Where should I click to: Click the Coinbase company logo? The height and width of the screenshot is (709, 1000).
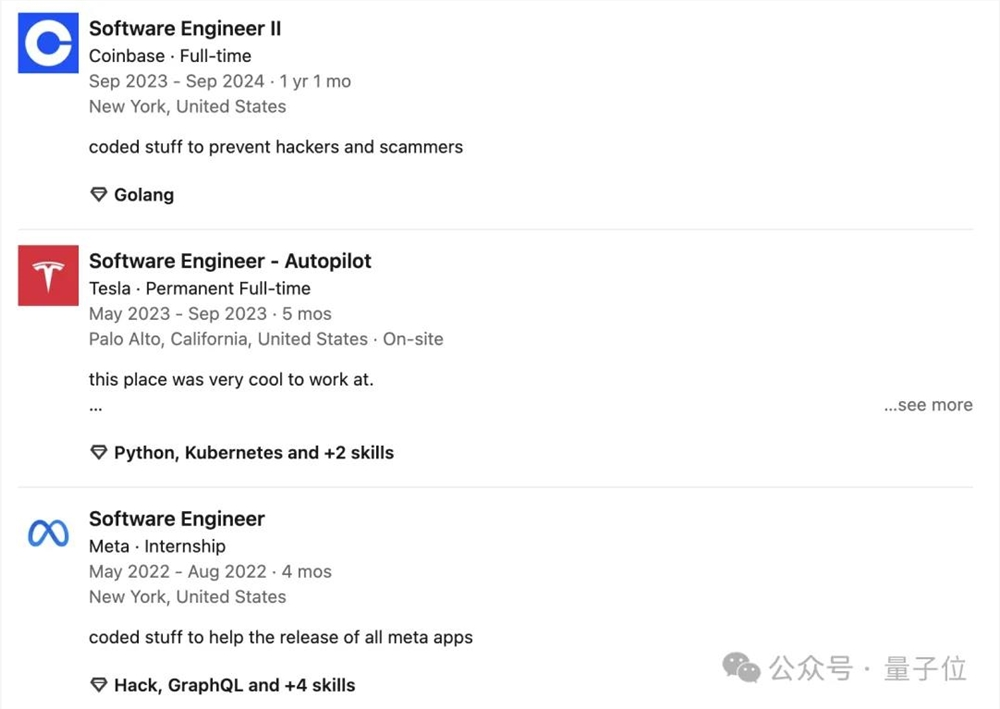click(48, 43)
